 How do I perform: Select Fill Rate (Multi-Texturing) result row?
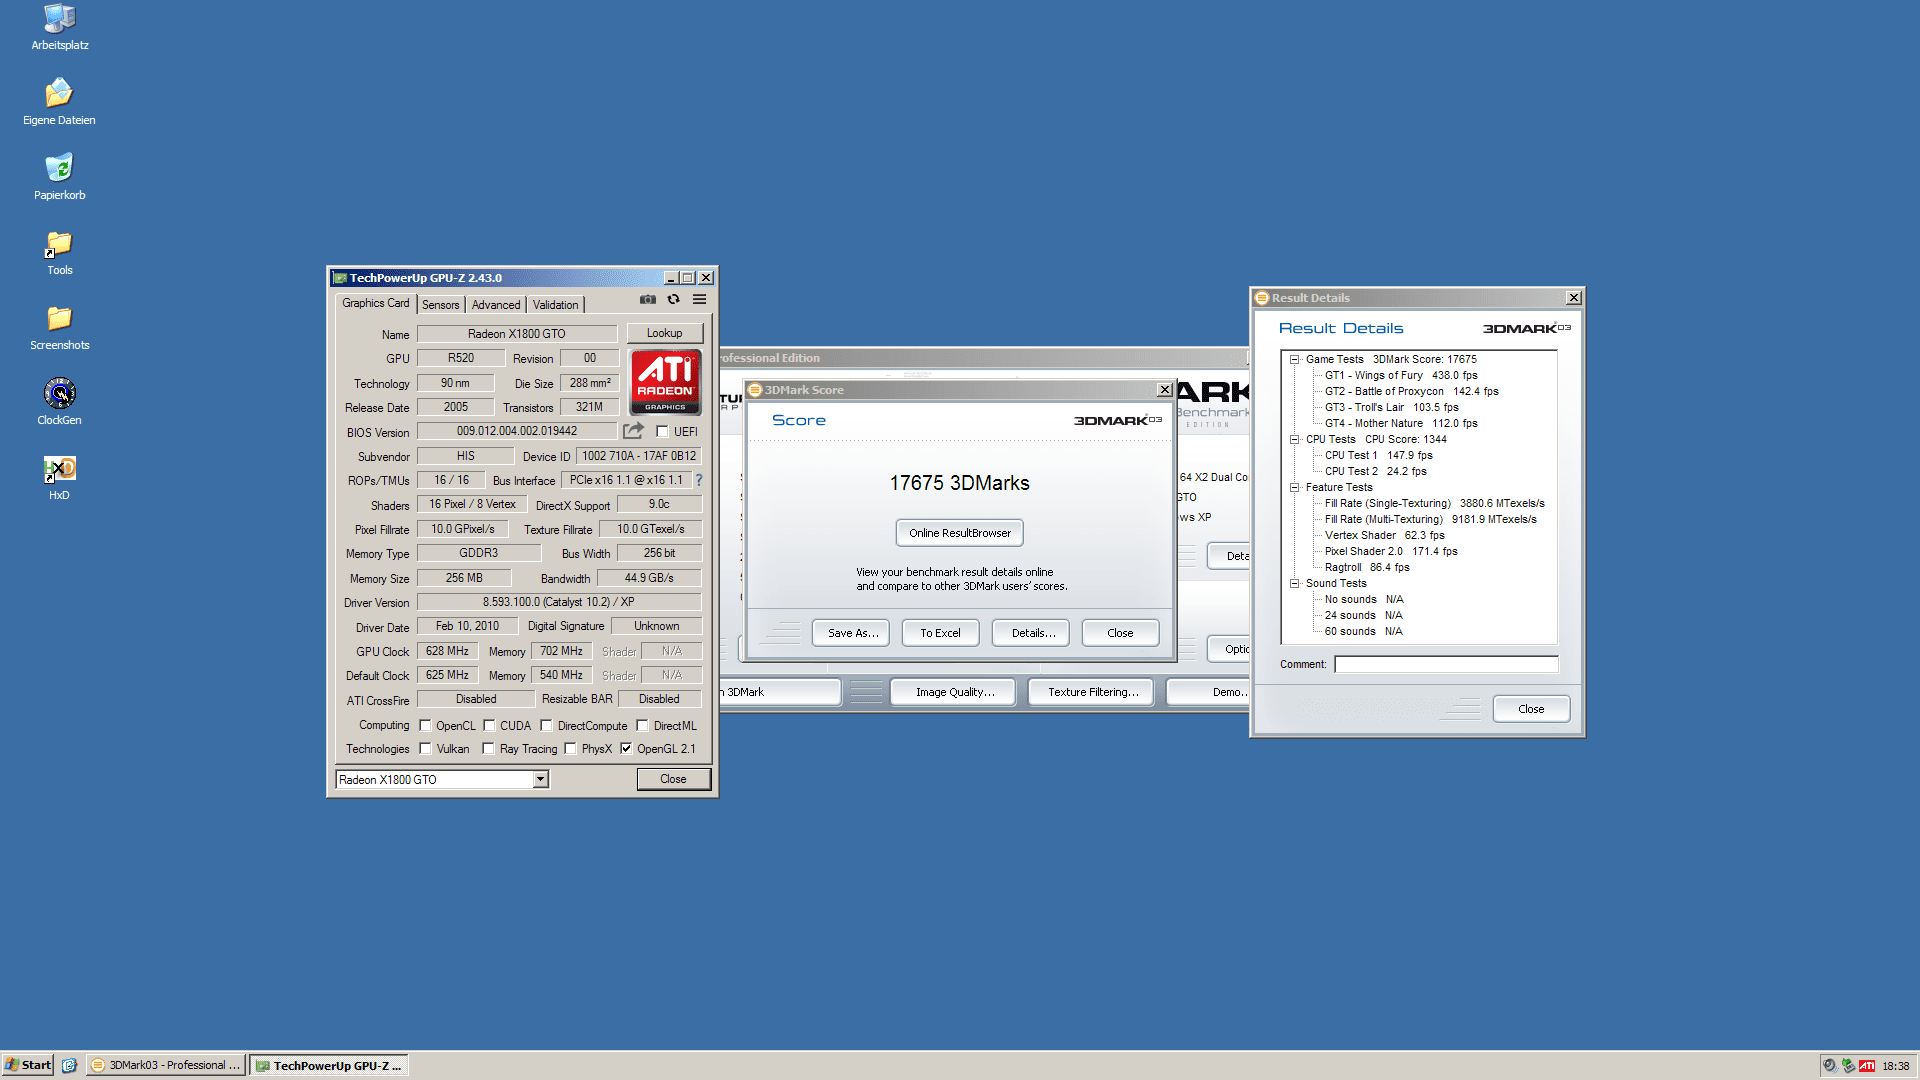pyautogui.click(x=1430, y=519)
